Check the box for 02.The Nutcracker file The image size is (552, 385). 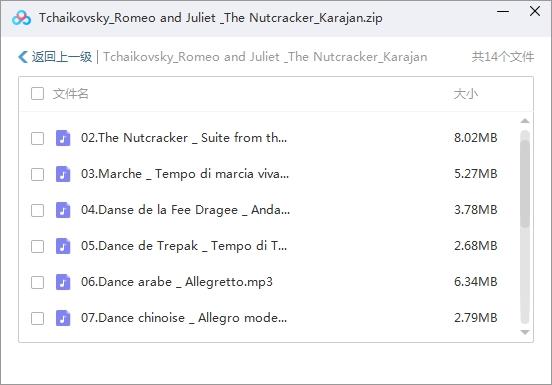(x=37, y=138)
